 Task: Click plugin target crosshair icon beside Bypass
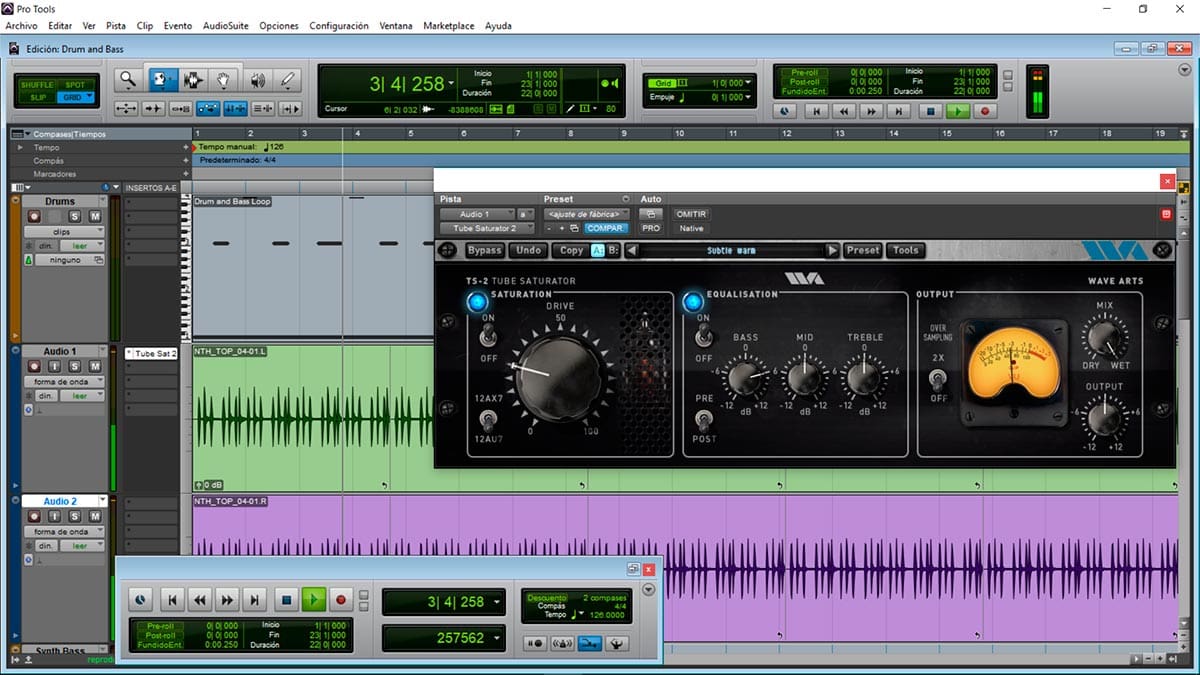(x=448, y=250)
